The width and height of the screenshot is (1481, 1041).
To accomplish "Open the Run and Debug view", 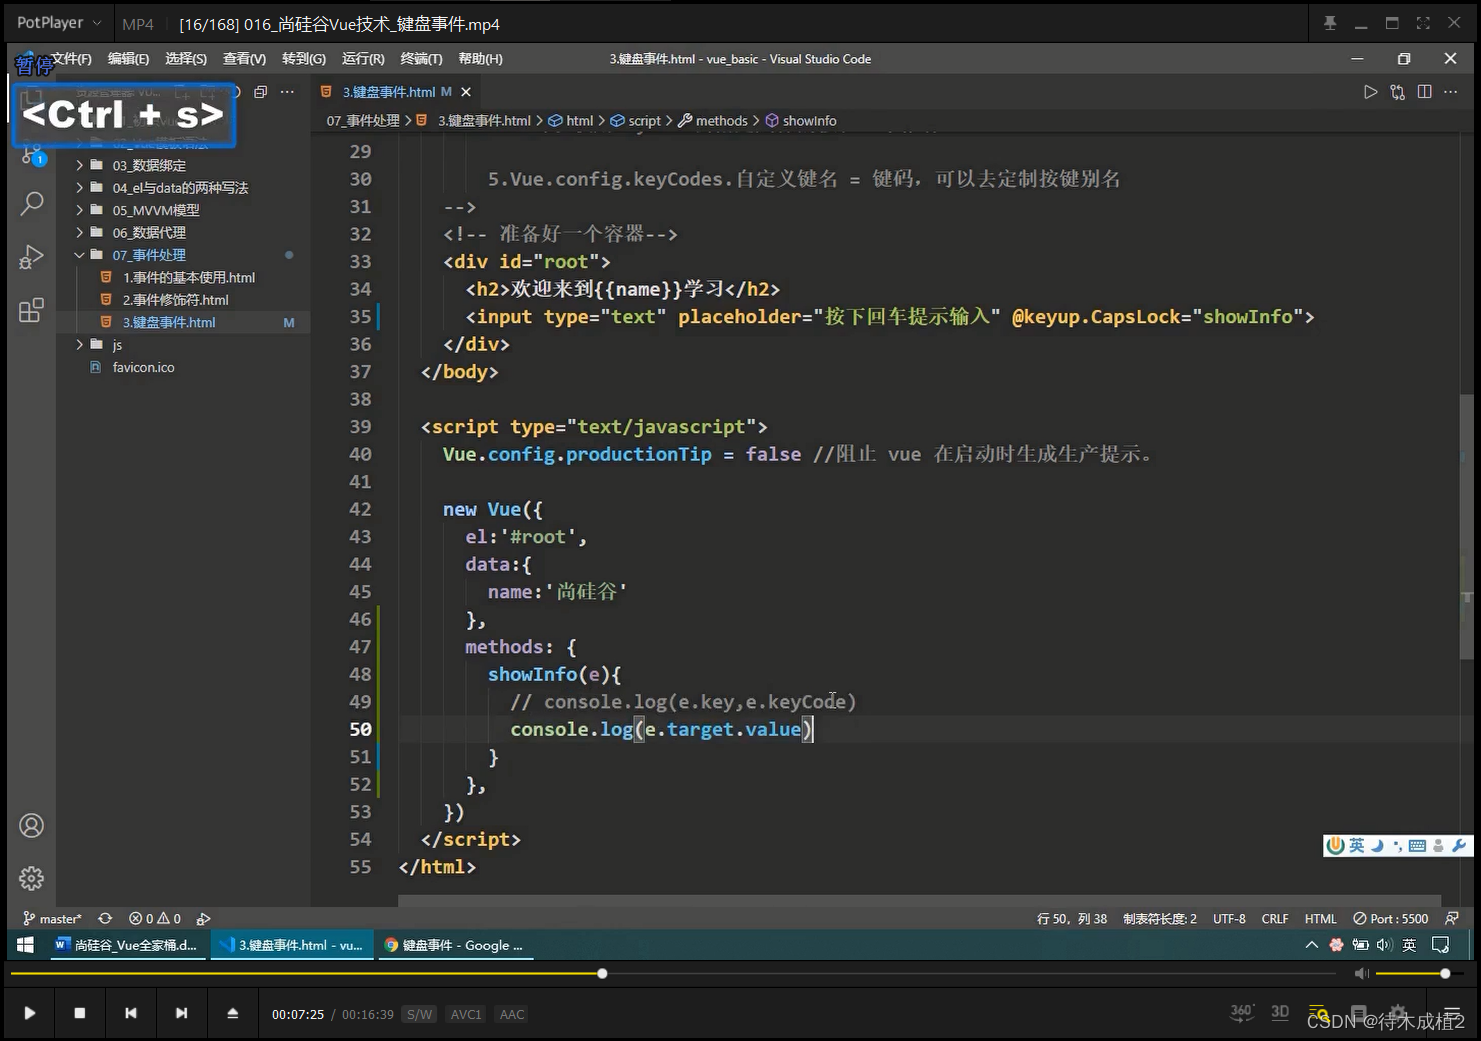I will pyautogui.click(x=32, y=257).
